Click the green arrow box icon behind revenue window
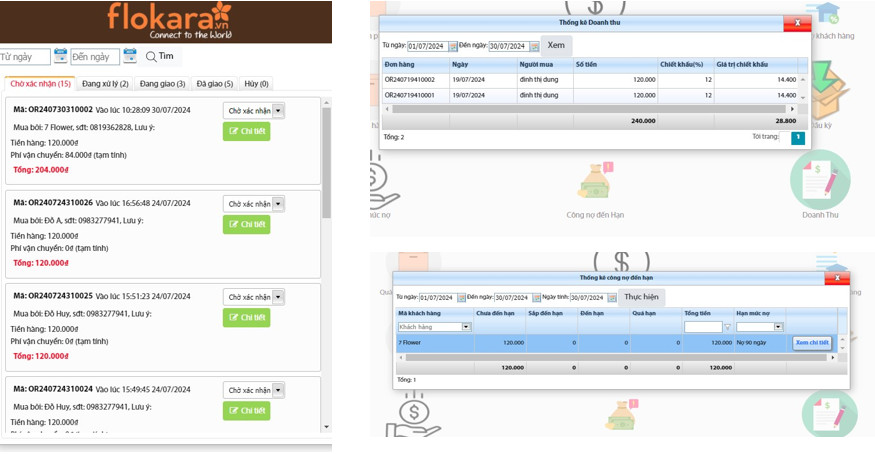875x454 pixels. point(830,89)
